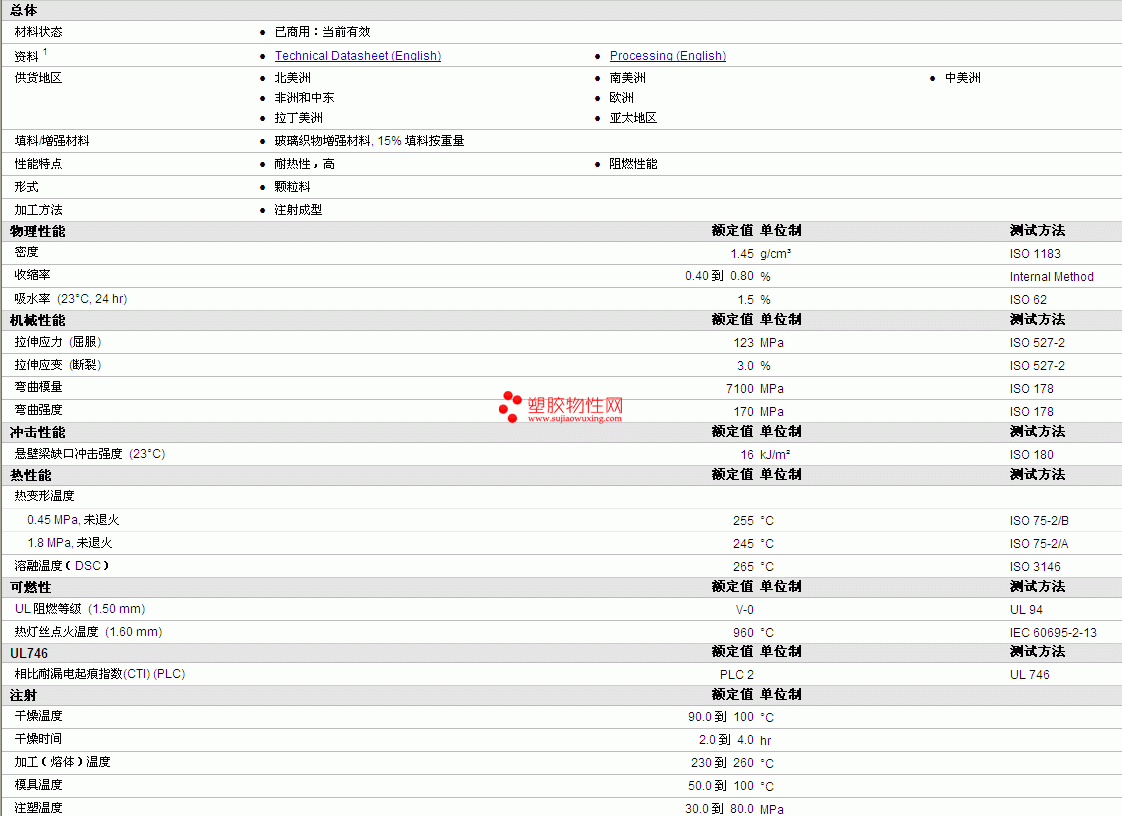The height and width of the screenshot is (816, 1122).
Task: Click the 热变形温度 label
Action: (44, 496)
